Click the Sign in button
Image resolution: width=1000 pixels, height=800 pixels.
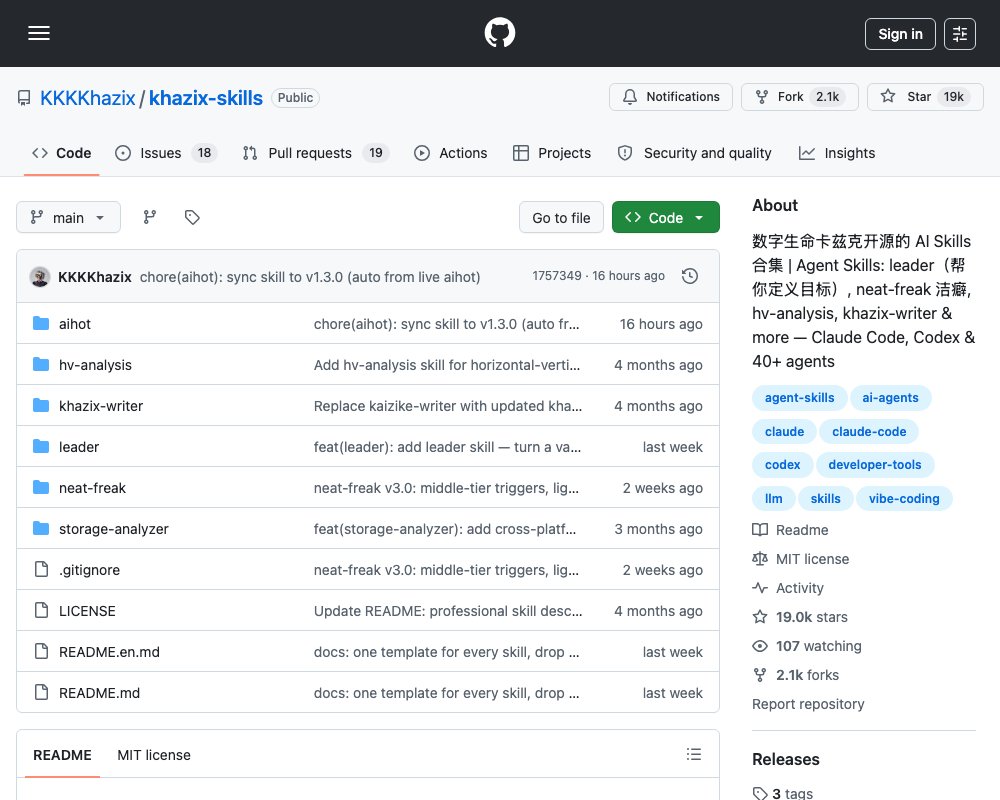900,34
